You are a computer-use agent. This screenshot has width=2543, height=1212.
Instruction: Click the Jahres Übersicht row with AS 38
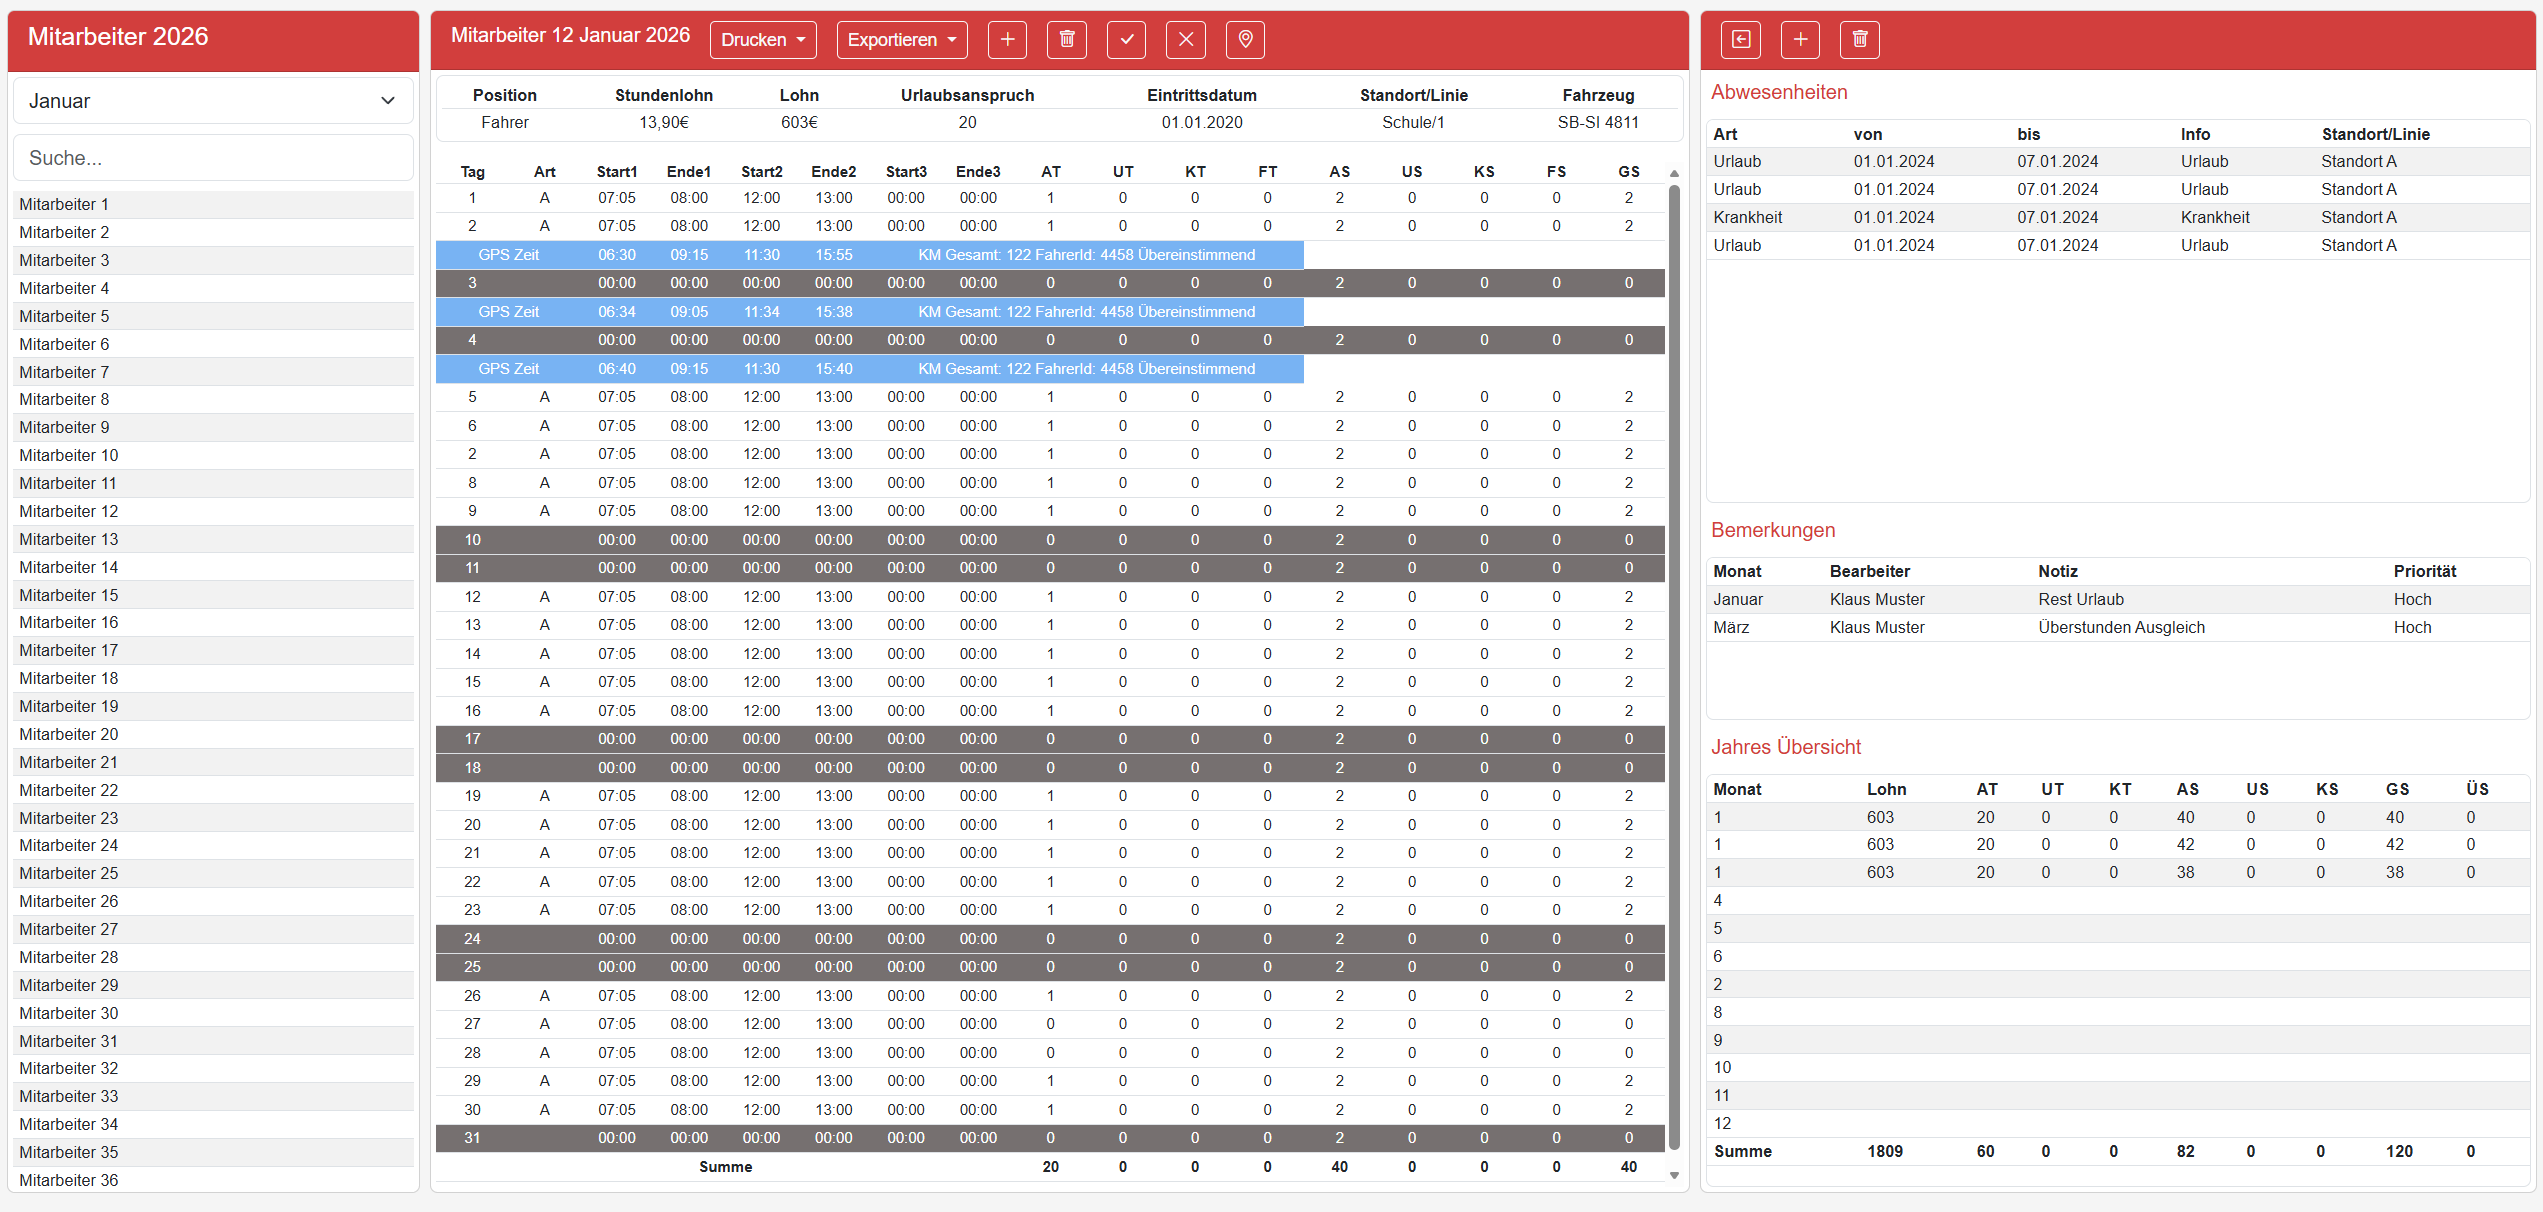click(2118, 872)
